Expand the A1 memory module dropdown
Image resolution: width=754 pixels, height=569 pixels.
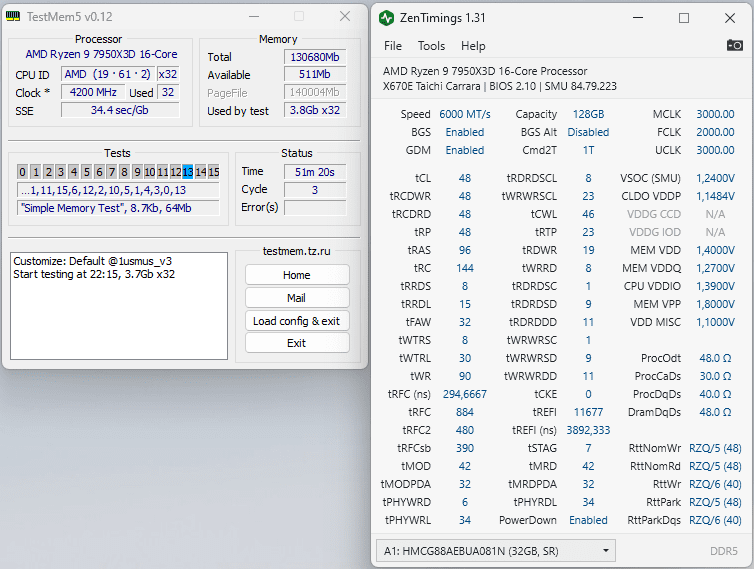(x=496, y=551)
